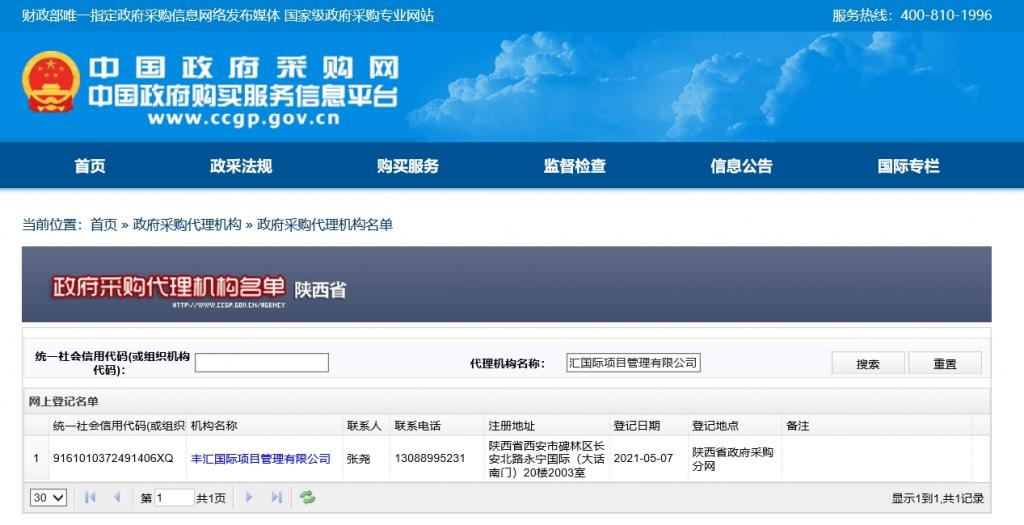The width and height of the screenshot is (1024, 525).
Task: Click the 搜索 button
Action: [868, 363]
